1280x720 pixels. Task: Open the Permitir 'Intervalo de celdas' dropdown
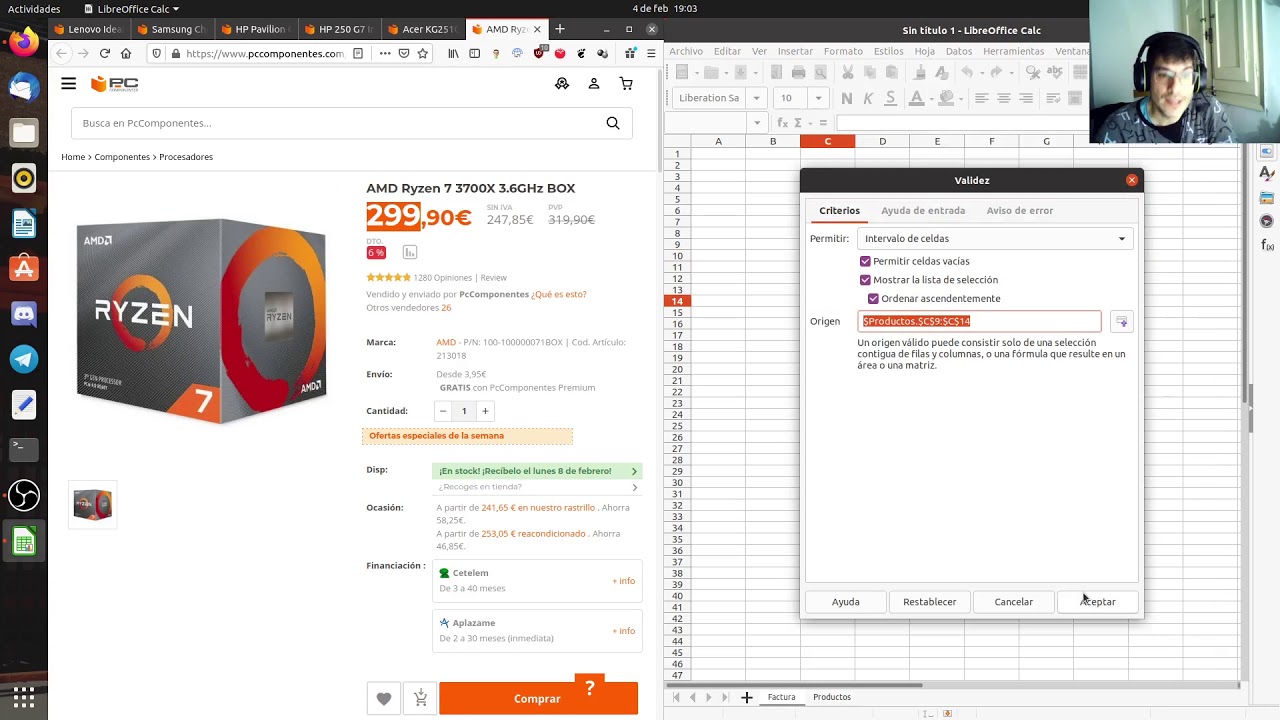pos(995,239)
